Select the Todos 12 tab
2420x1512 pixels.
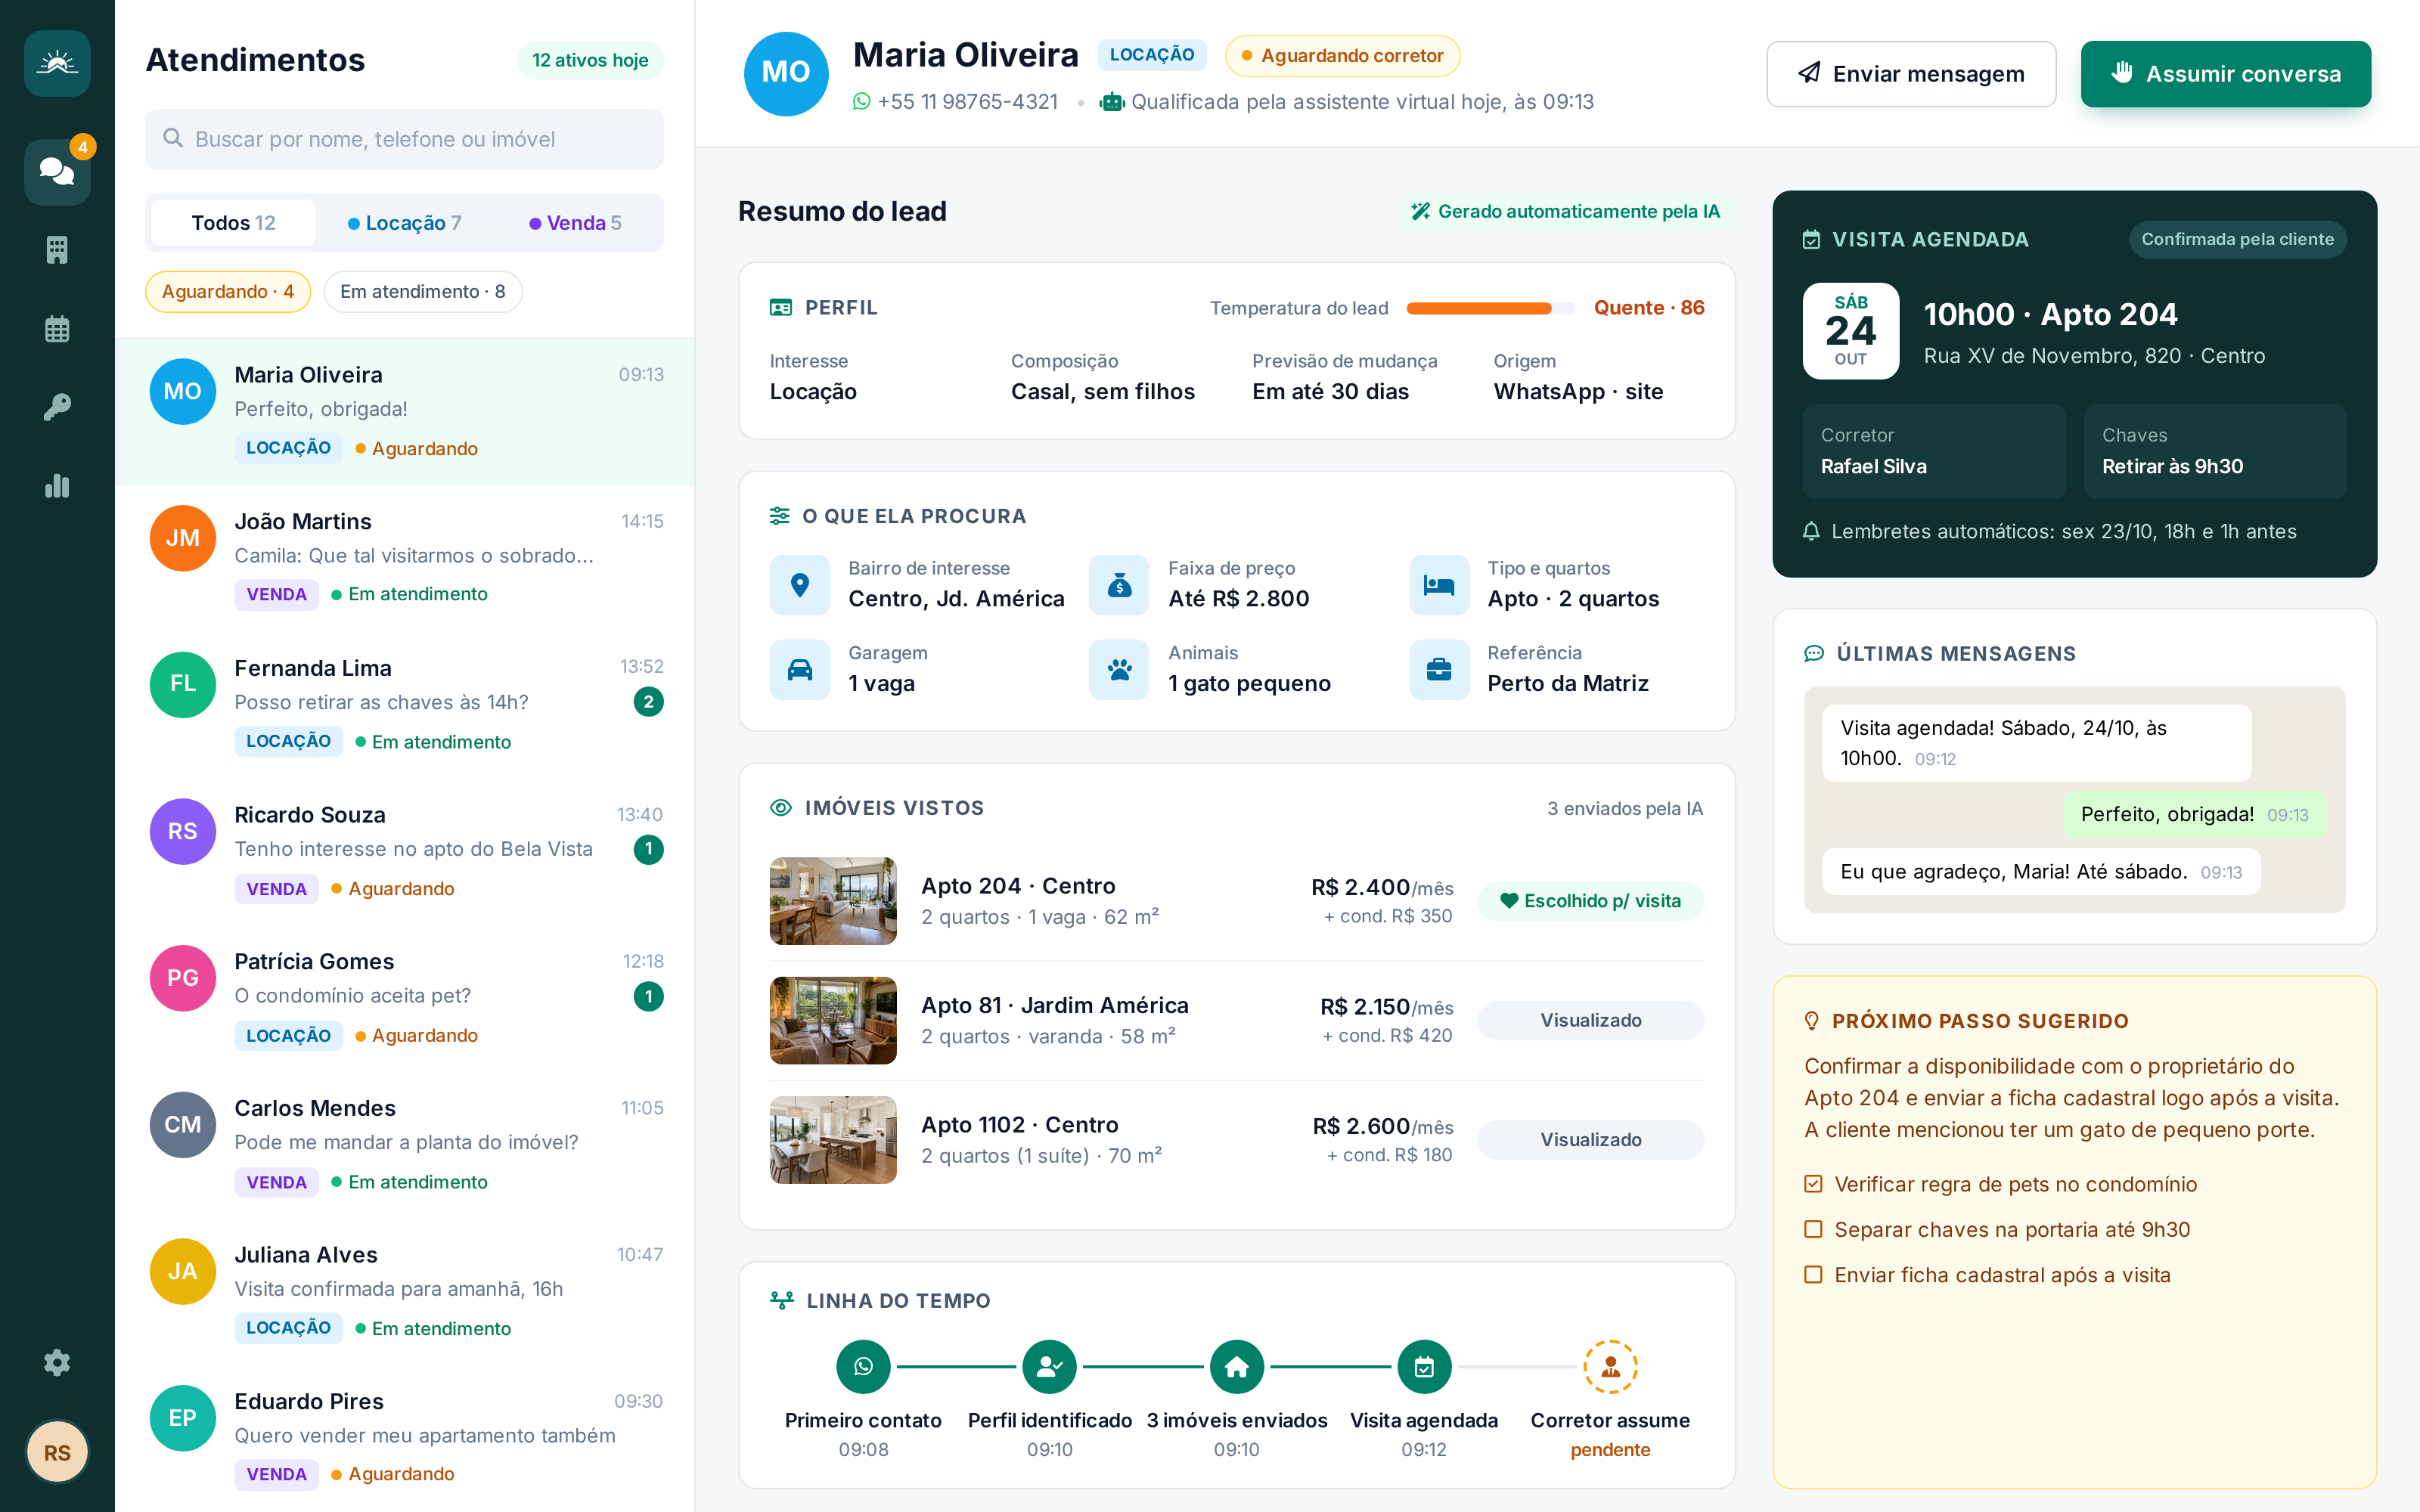[233, 222]
